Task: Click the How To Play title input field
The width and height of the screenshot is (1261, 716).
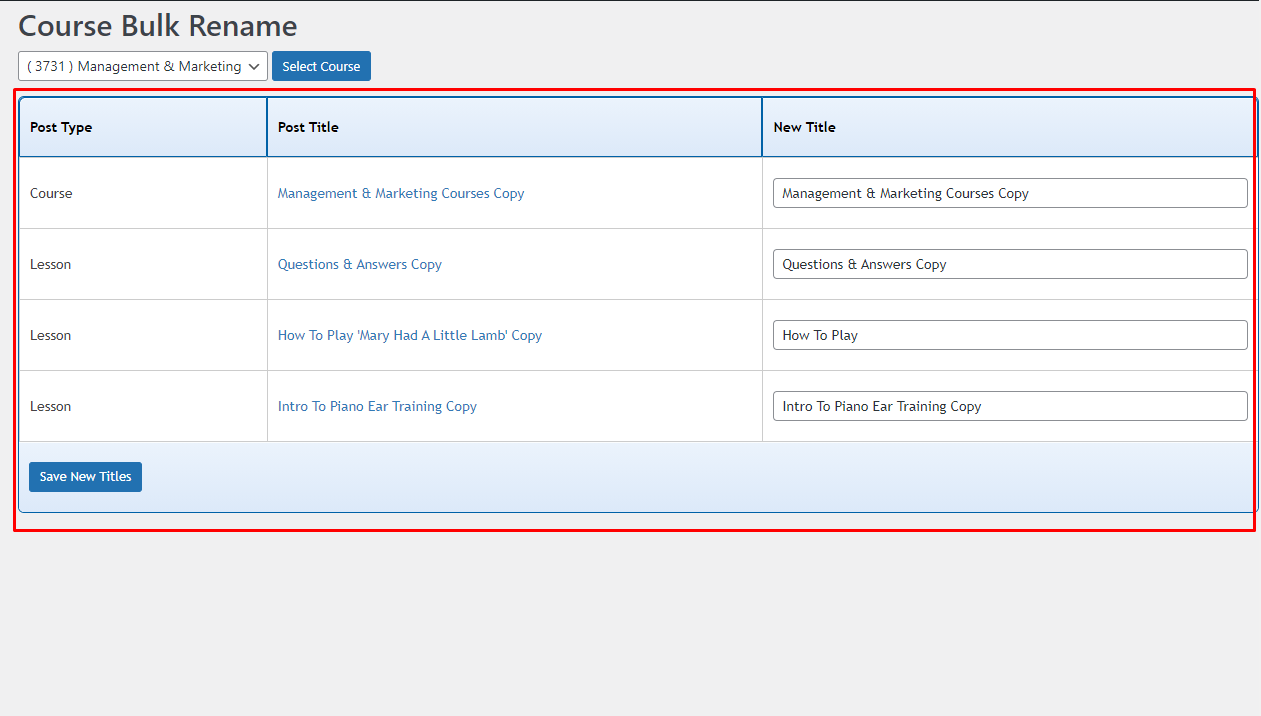Action: point(1009,335)
